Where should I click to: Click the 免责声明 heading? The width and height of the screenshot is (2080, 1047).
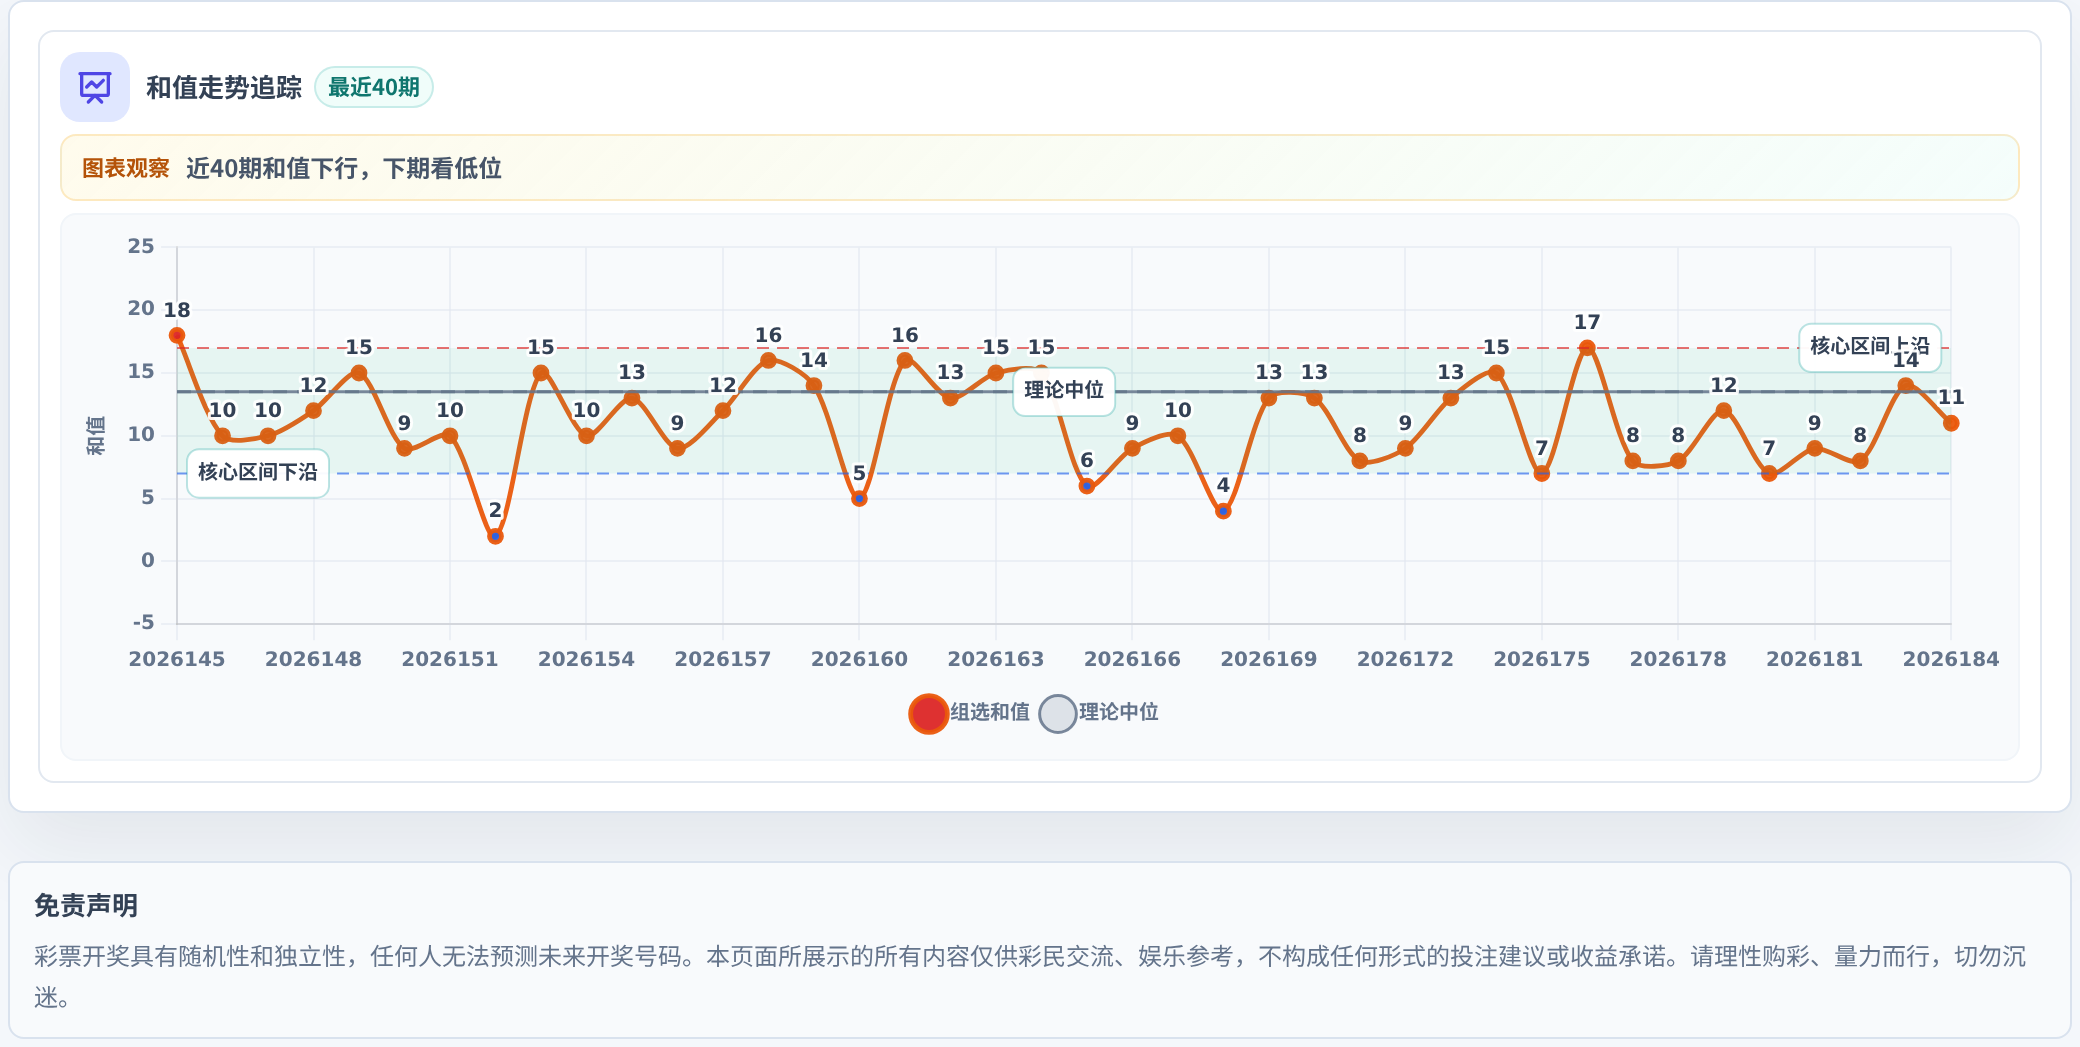point(86,905)
